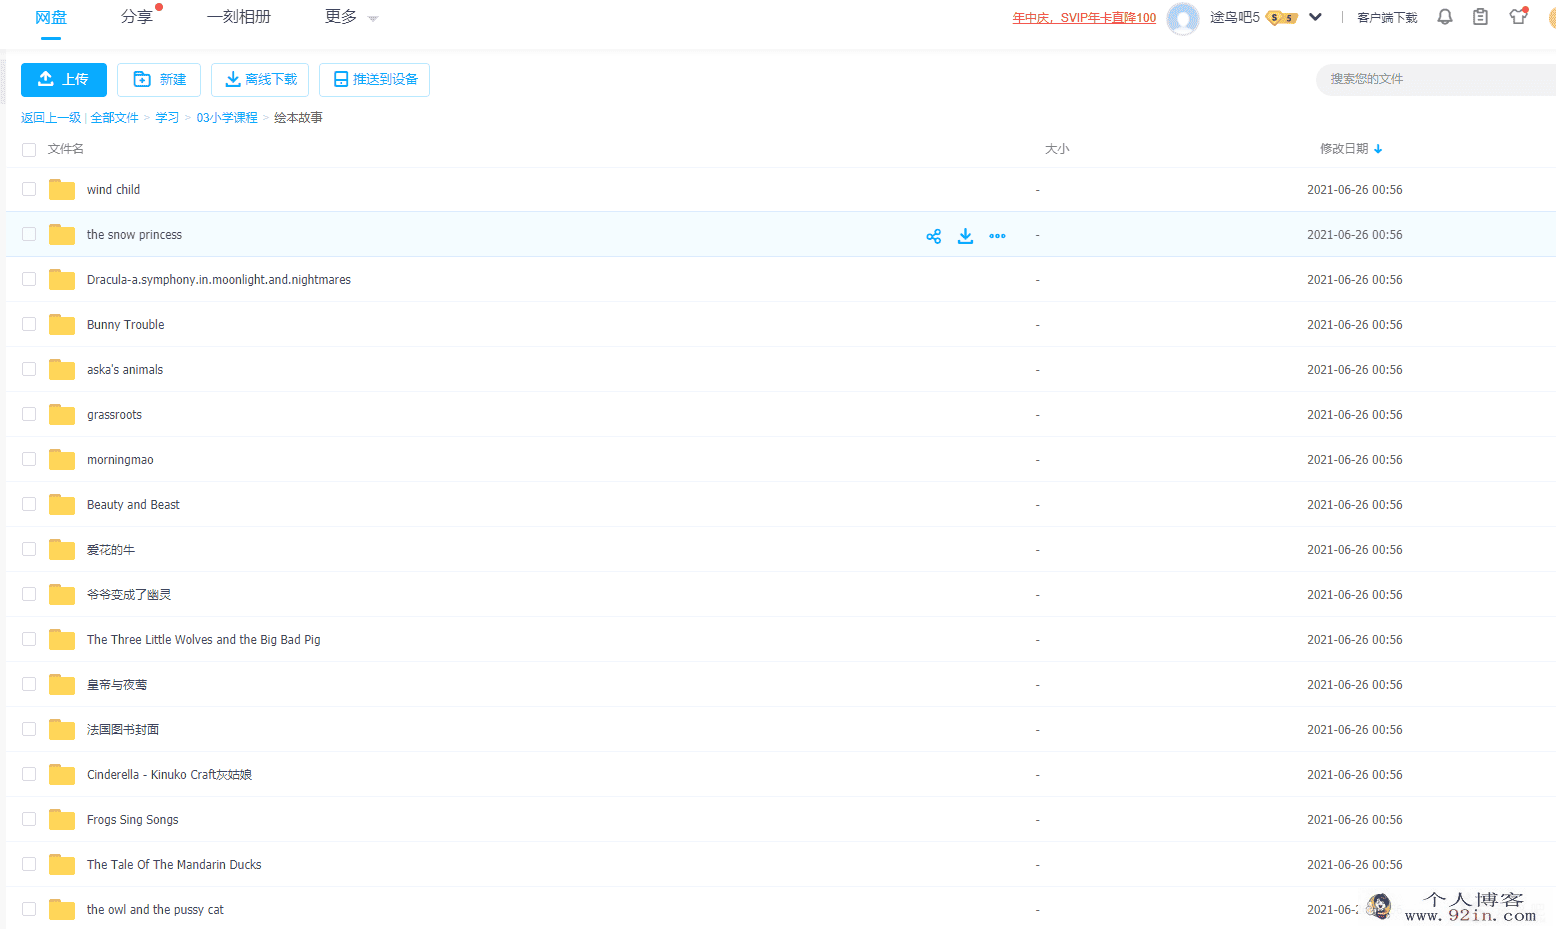Expand the account dropdown chevron
Image resolution: width=1556 pixels, height=929 pixels.
pos(1316,17)
